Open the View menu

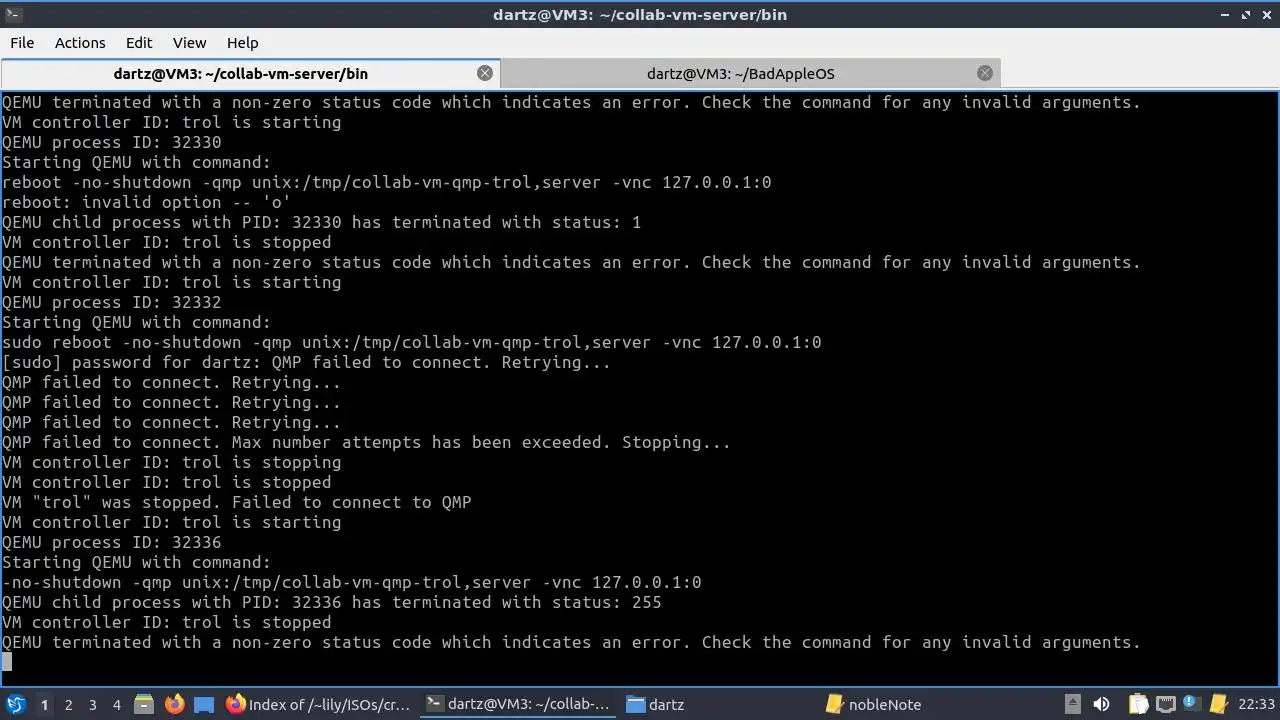(189, 43)
